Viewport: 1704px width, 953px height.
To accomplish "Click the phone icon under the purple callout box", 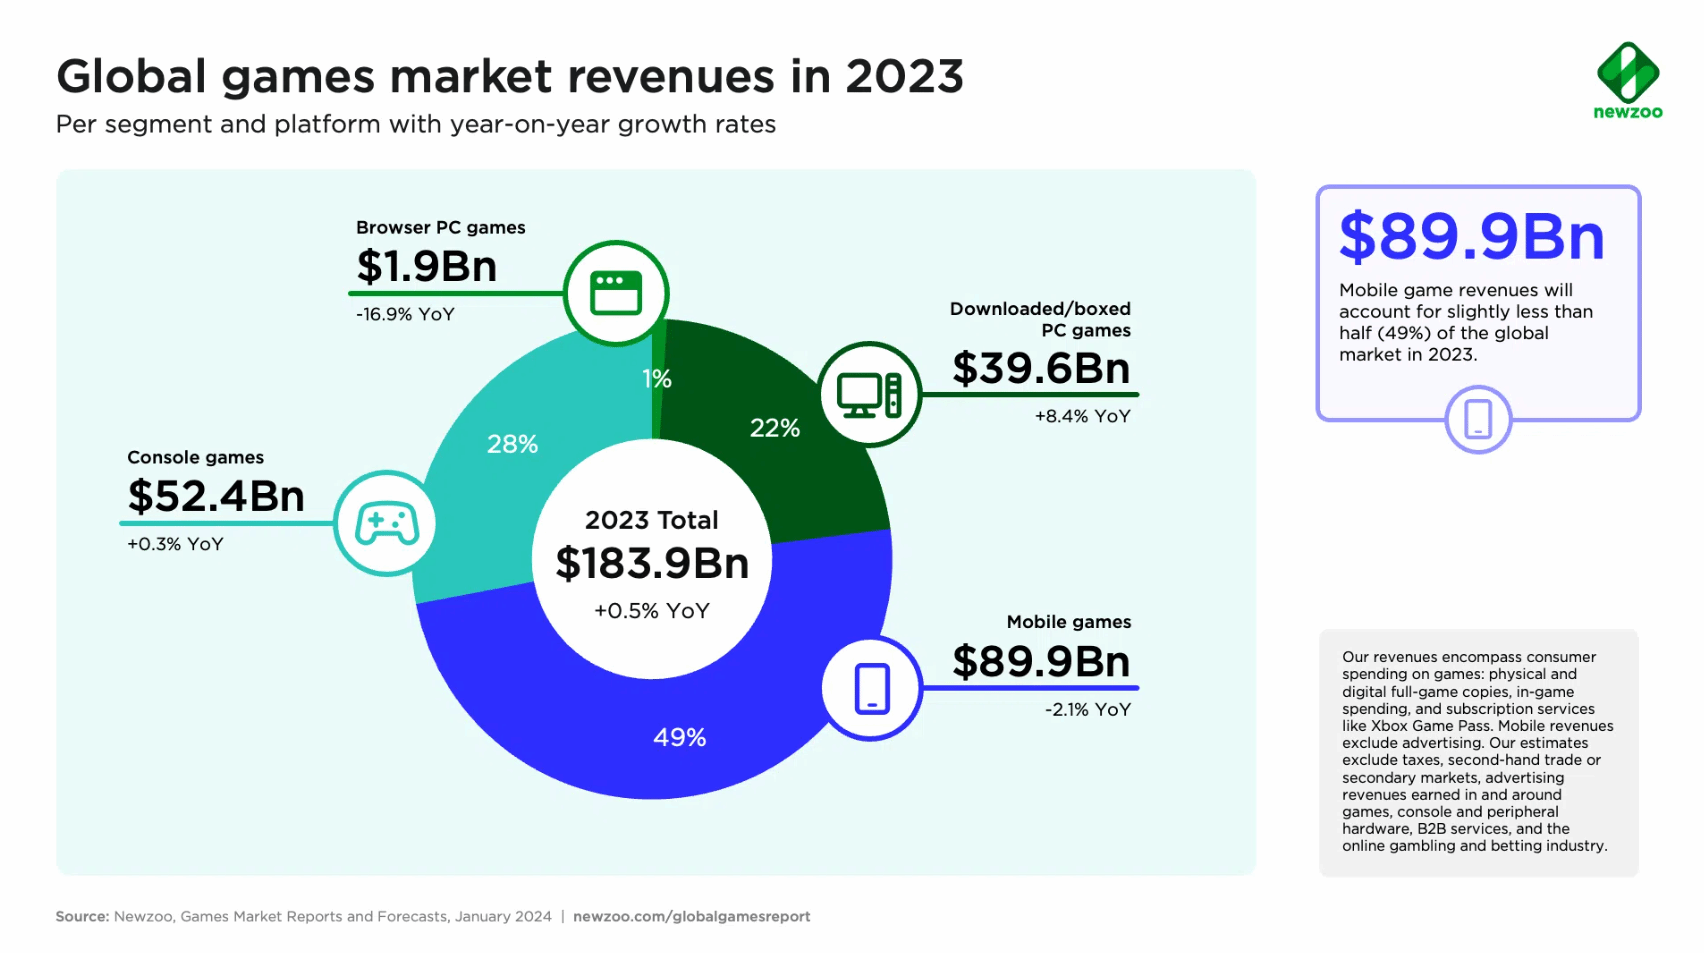I will [1478, 419].
